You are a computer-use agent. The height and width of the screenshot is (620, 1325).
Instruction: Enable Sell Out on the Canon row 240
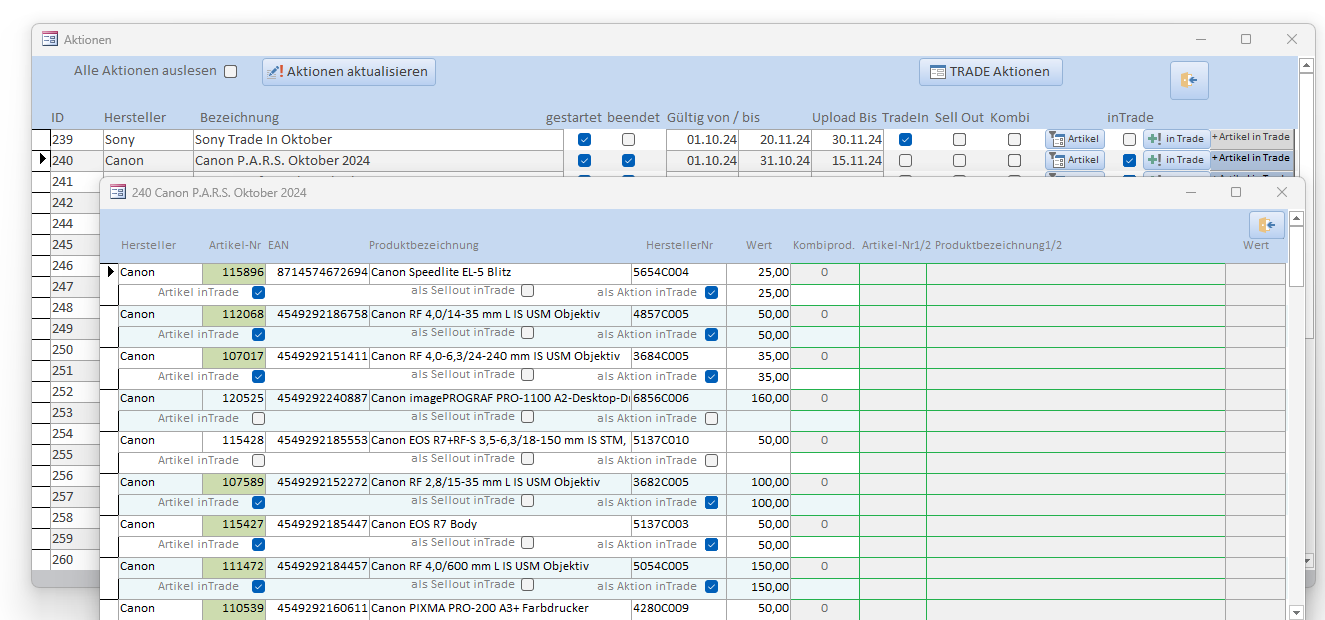coord(960,161)
